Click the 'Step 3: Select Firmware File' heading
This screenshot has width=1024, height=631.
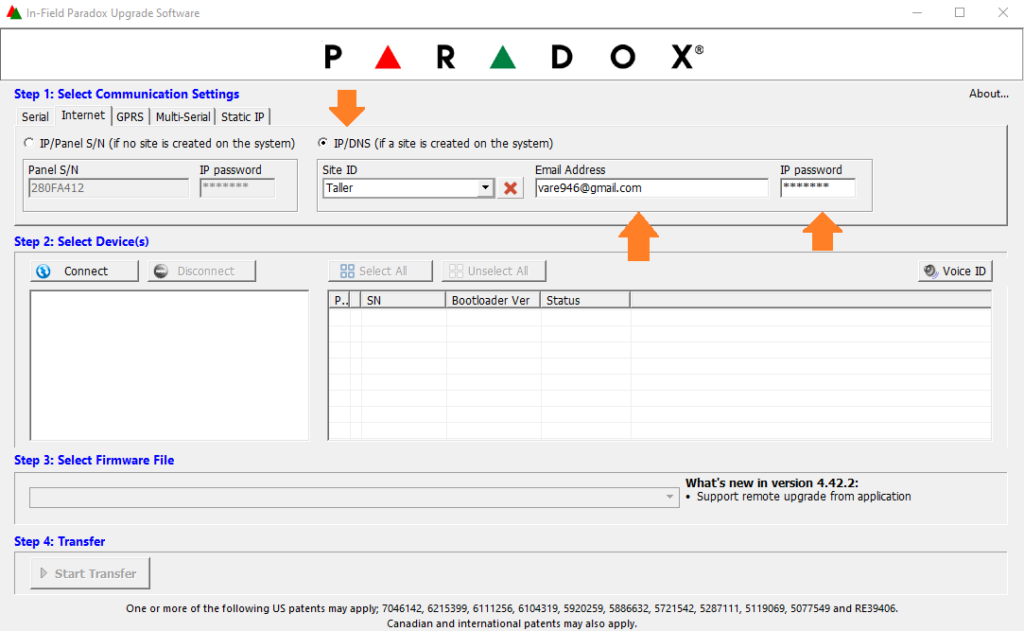94,461
